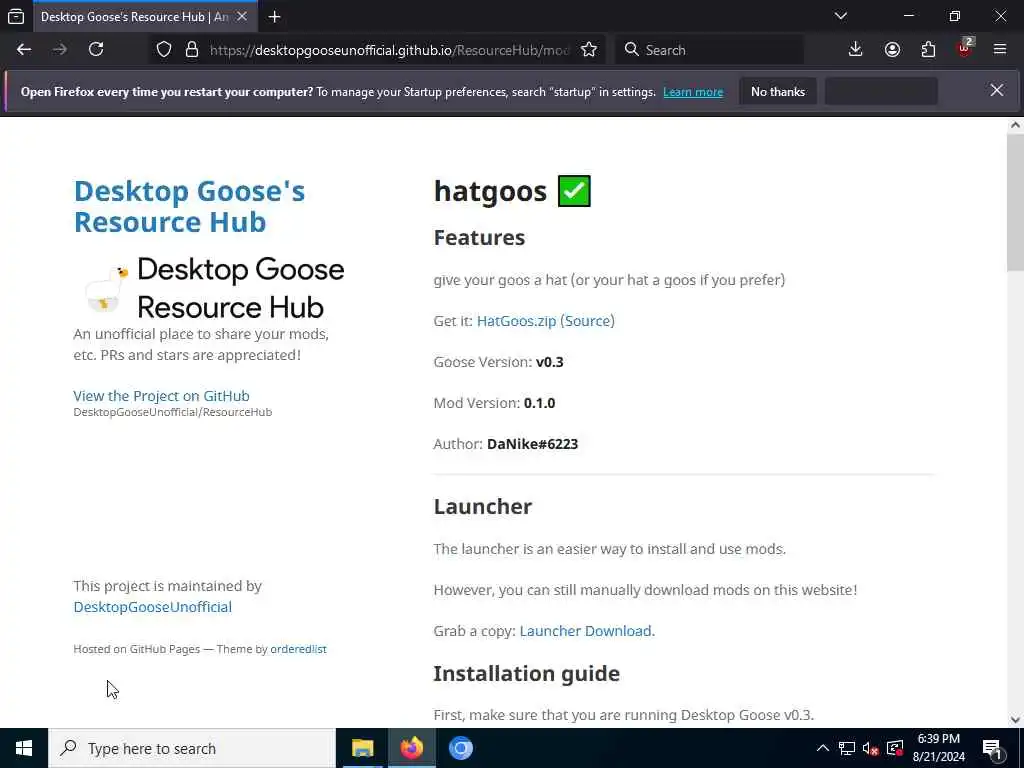This screenshot has width=1024, height=768.
Task: Open the Windows Start menu
Action: [x=24, y=748]
